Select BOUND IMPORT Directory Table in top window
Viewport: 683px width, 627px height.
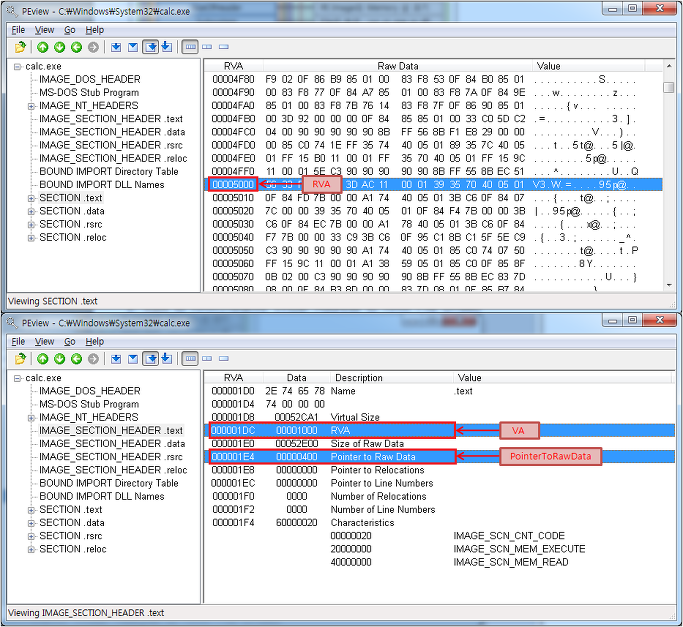[109, 172]
